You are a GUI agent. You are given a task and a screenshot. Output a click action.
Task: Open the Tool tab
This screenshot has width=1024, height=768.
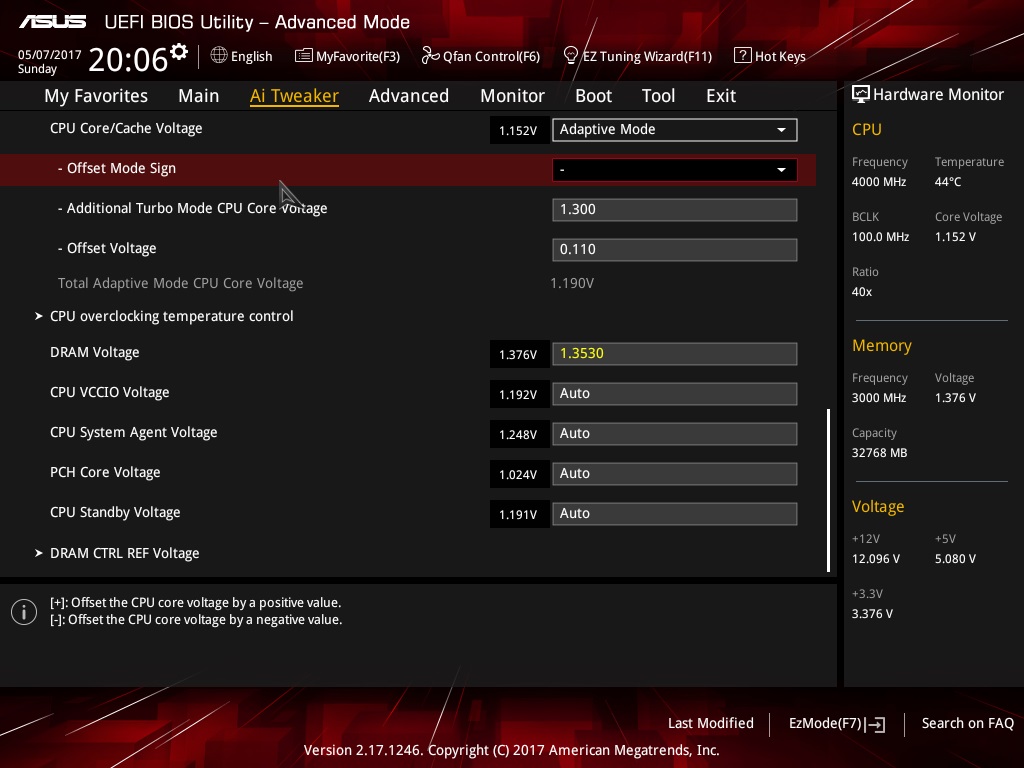[658, 95]
